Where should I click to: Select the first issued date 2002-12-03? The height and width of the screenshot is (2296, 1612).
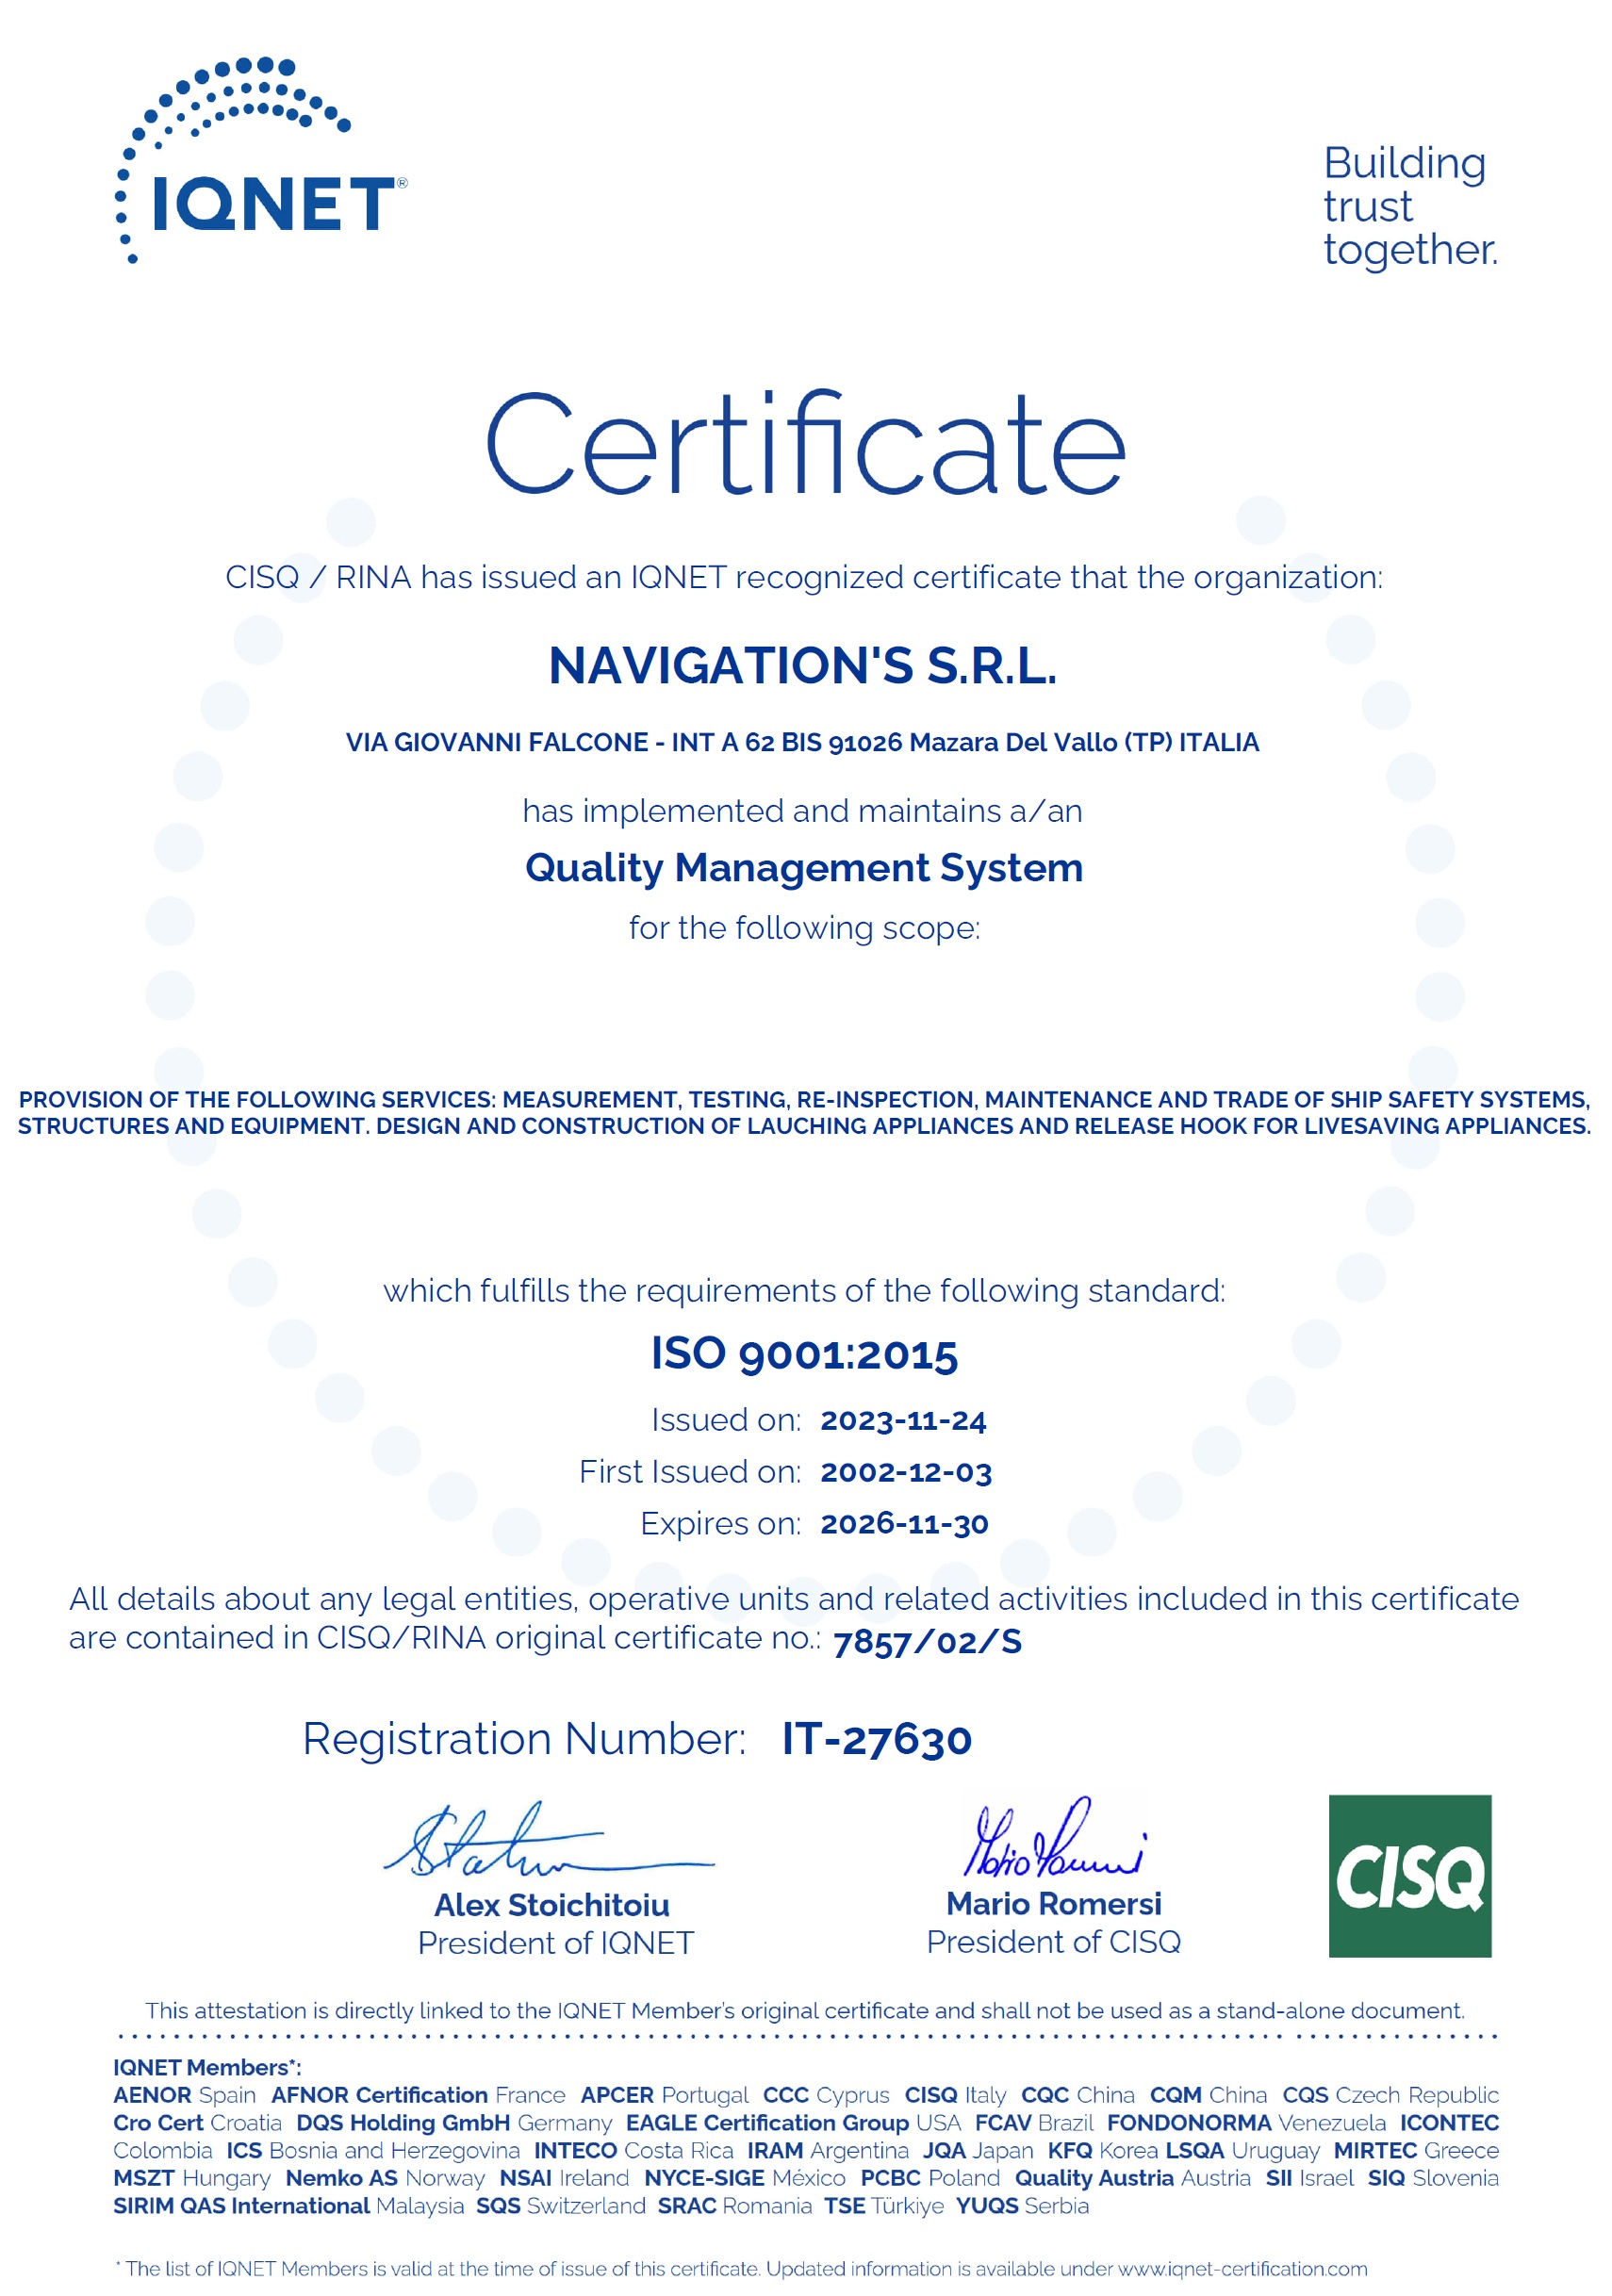click(x=906, y=1472)
